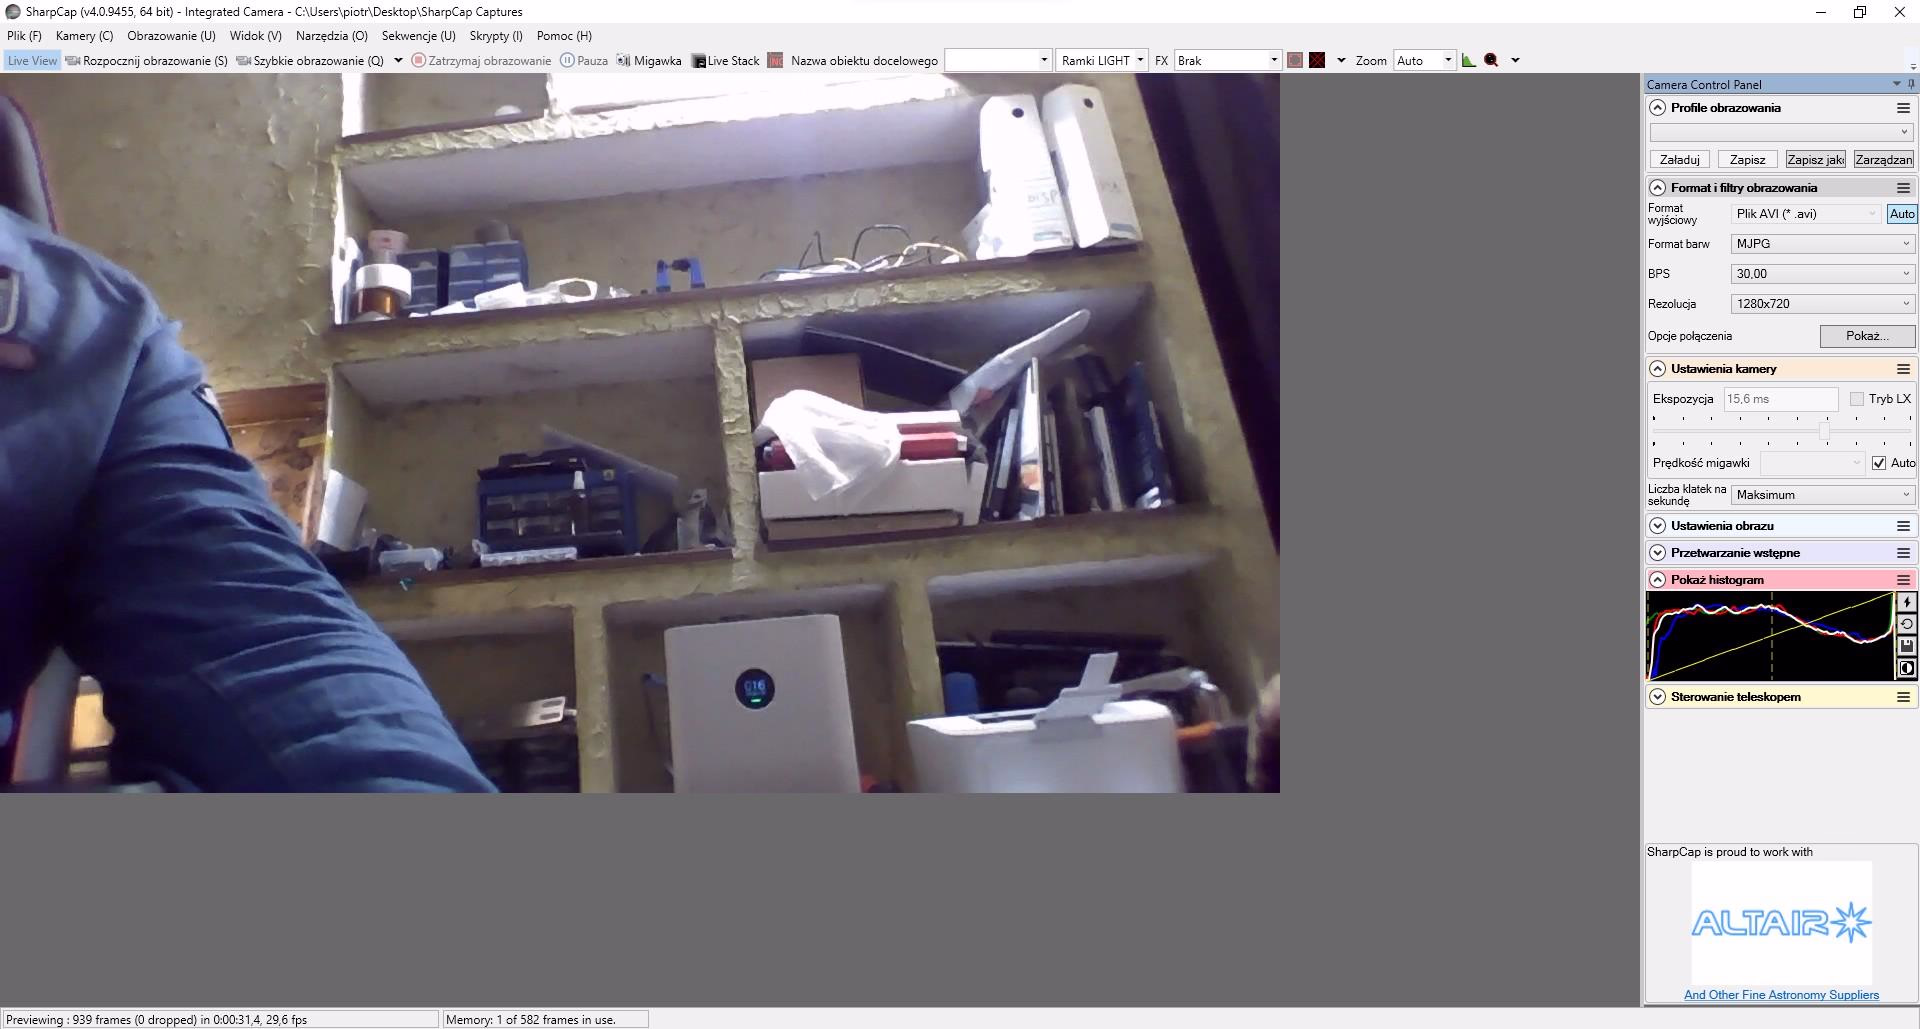Toggle the Auto button next to Format wyjściowy
1920x1029 pixels.
1901,214
